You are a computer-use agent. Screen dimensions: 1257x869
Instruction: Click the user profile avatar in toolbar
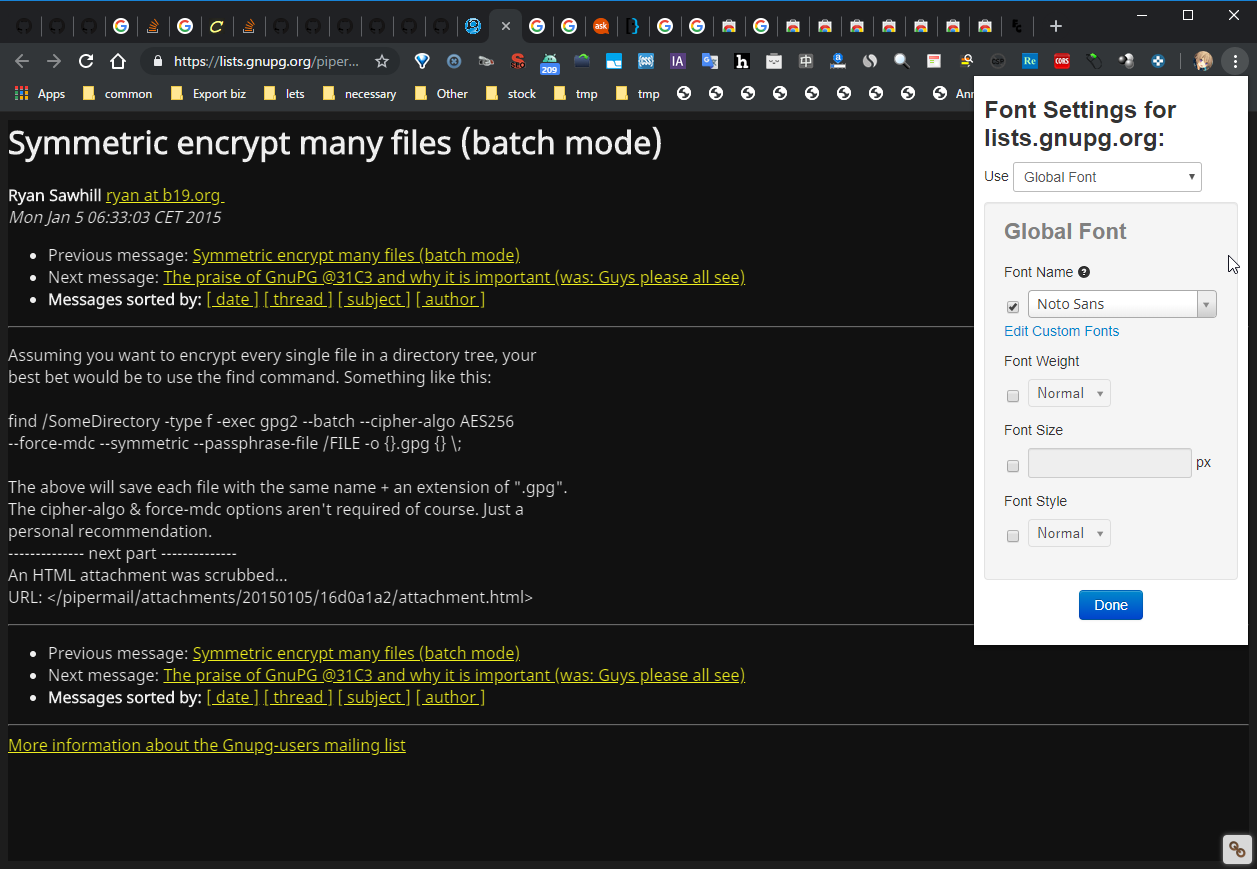(1203, 61)
